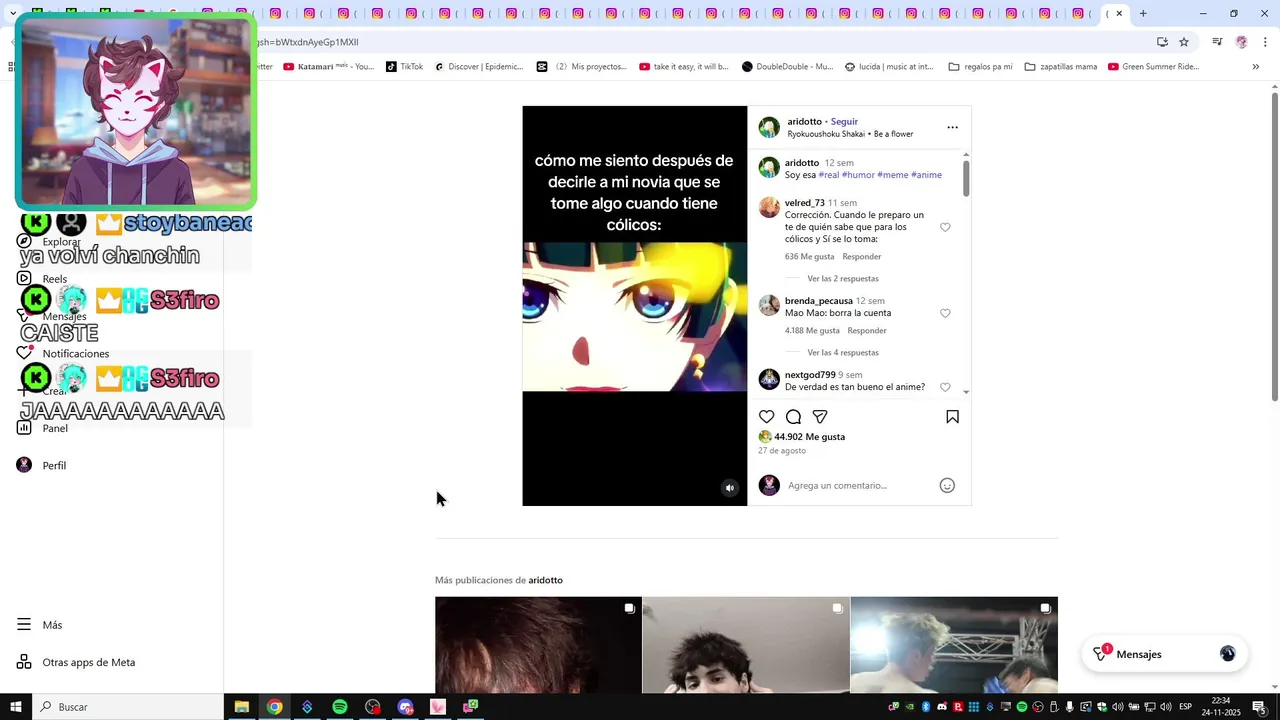1280x720 pixels.
Task: Open the three-dot post options menu
Action: point(952,127)
